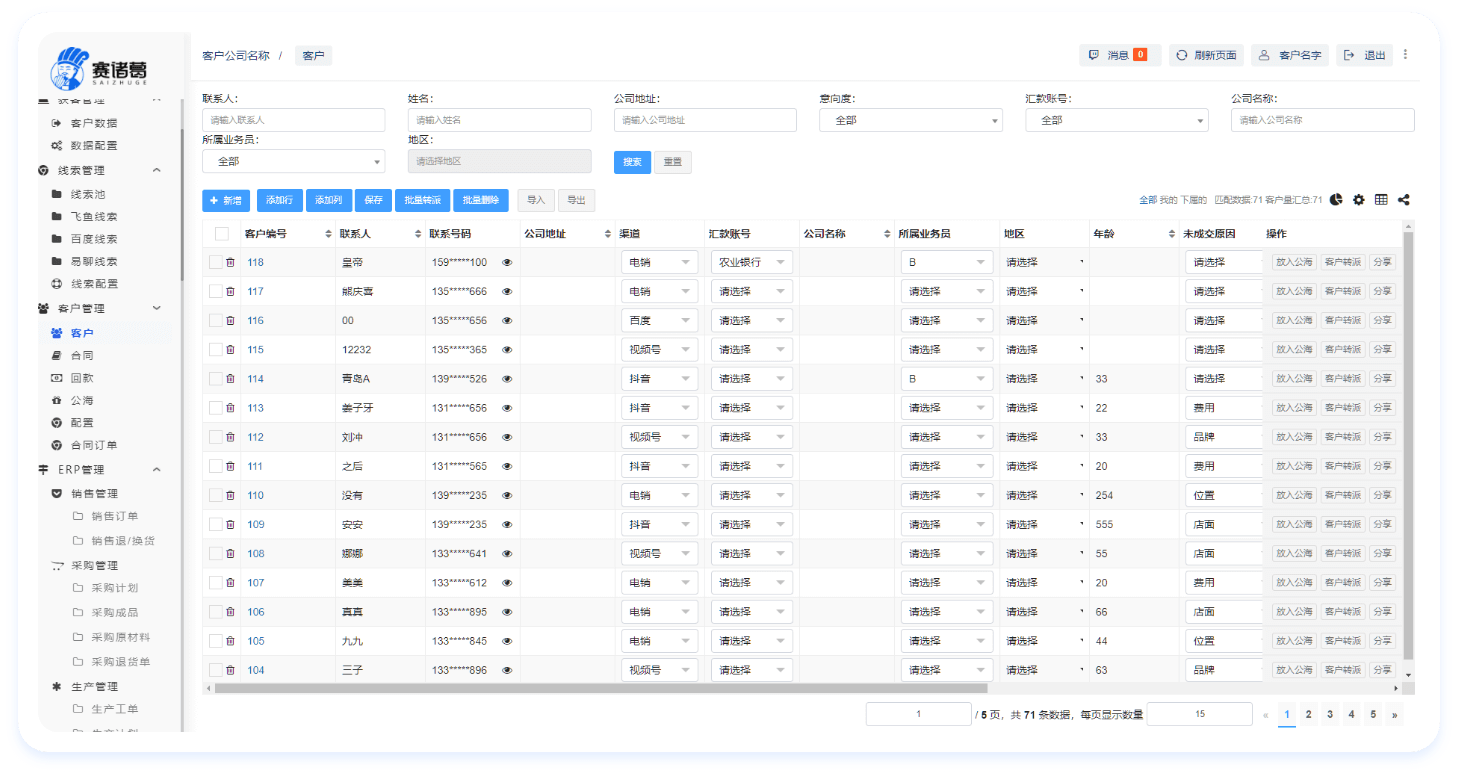This screenshot has width=1458, height=776.
Task: Collapse the 线索管理 sidebar group
Action: pos(157,170)
